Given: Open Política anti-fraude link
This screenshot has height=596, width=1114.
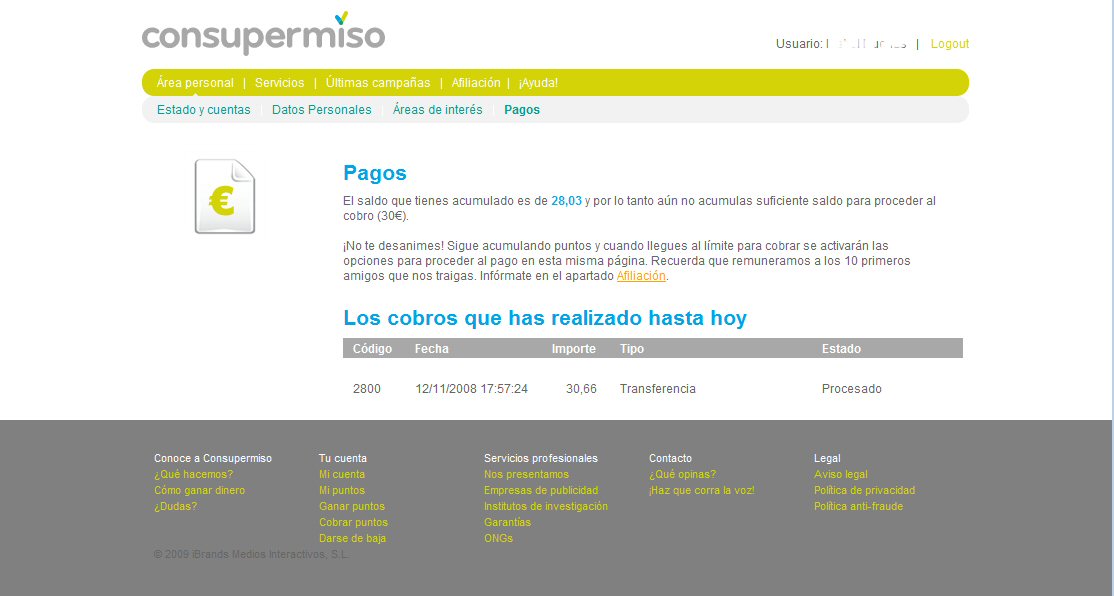Looking at the screenshot, I should click(858, 506).
